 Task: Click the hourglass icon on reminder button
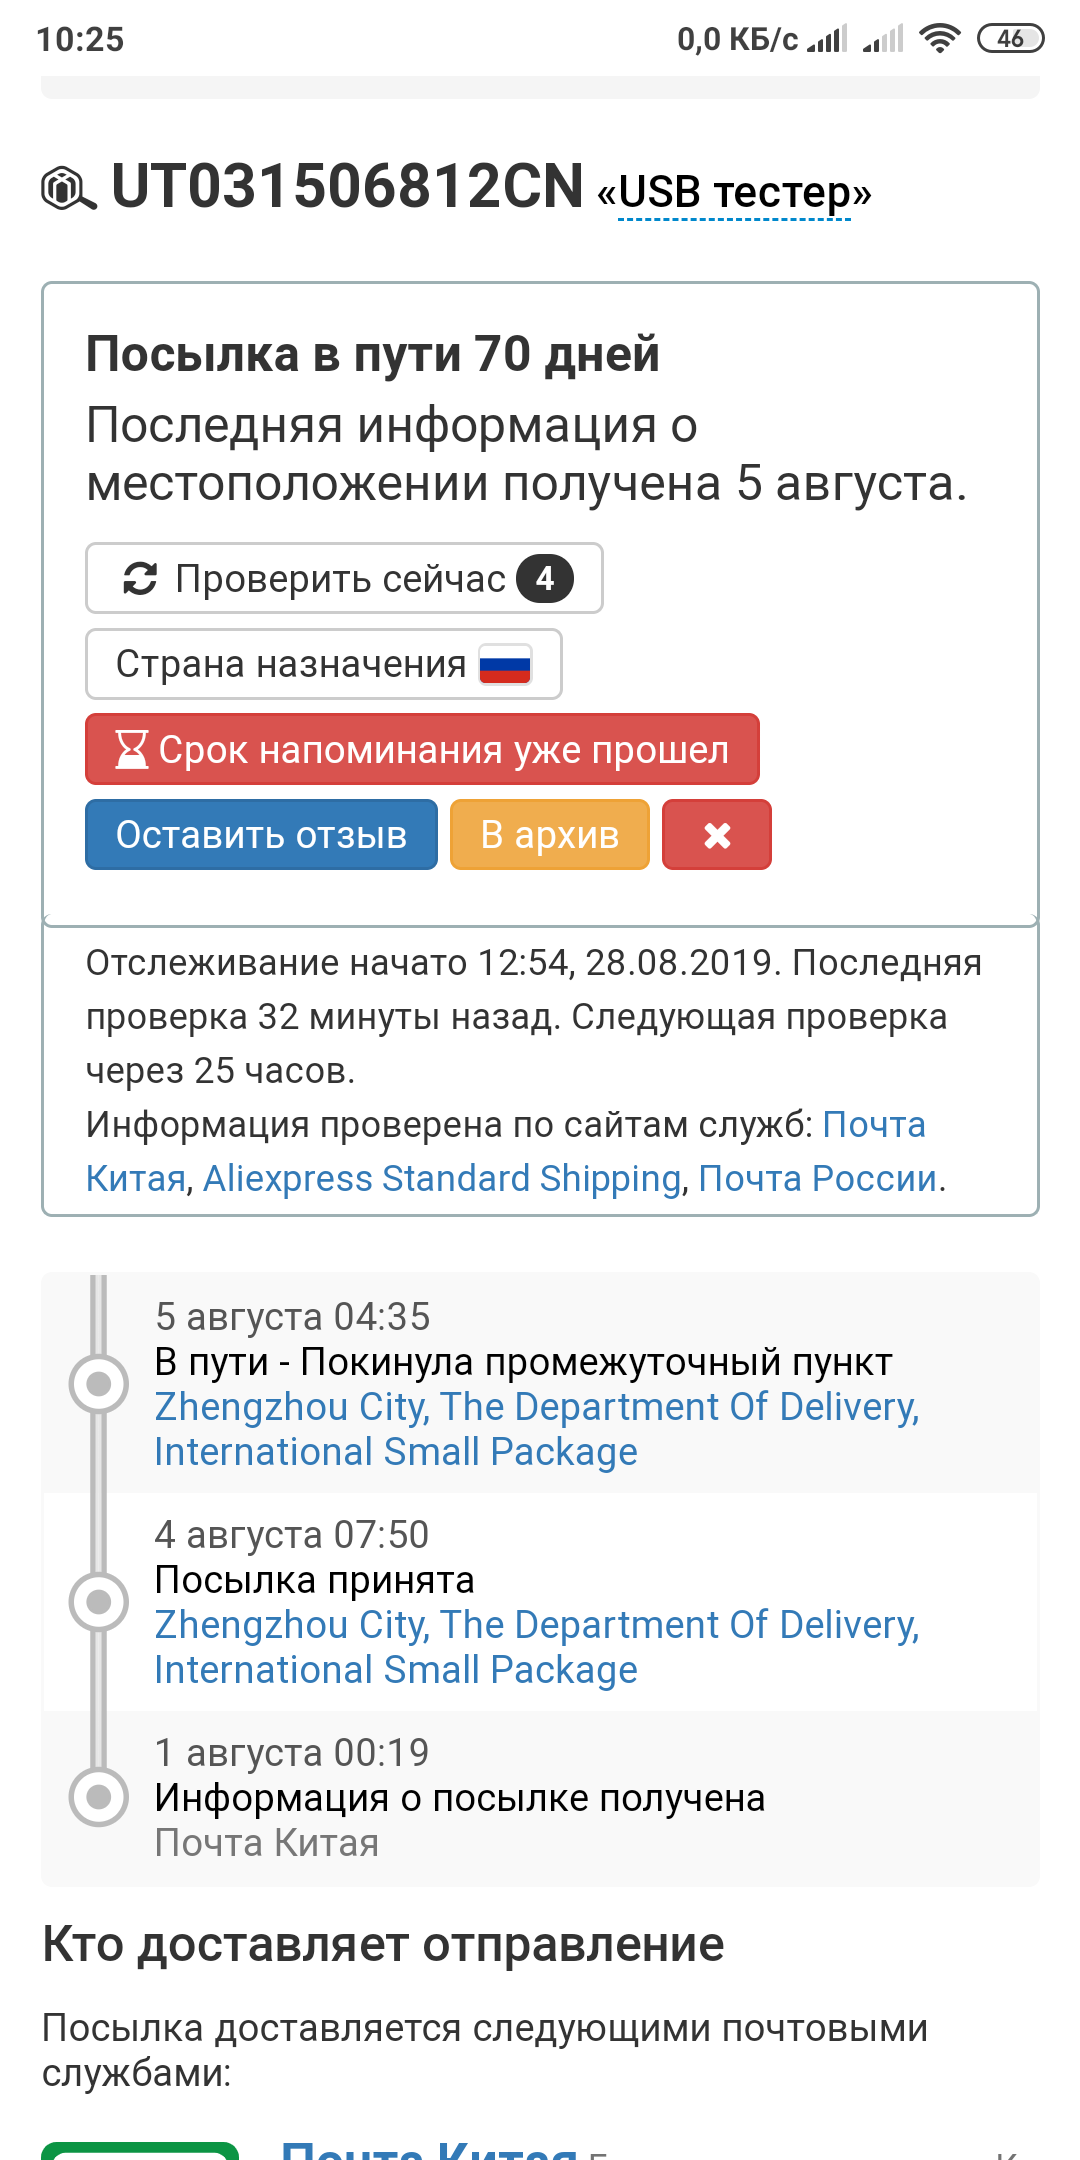pos(131,750)
